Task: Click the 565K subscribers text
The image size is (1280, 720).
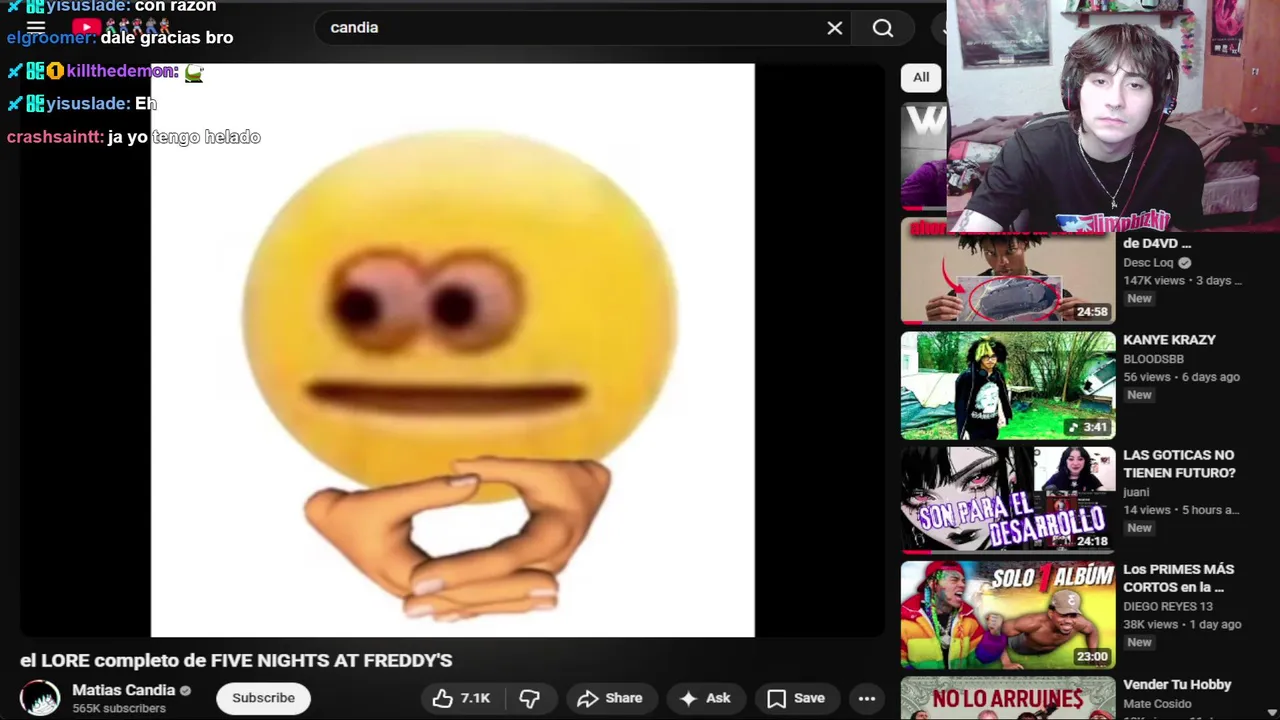Action: click(119, 708)
